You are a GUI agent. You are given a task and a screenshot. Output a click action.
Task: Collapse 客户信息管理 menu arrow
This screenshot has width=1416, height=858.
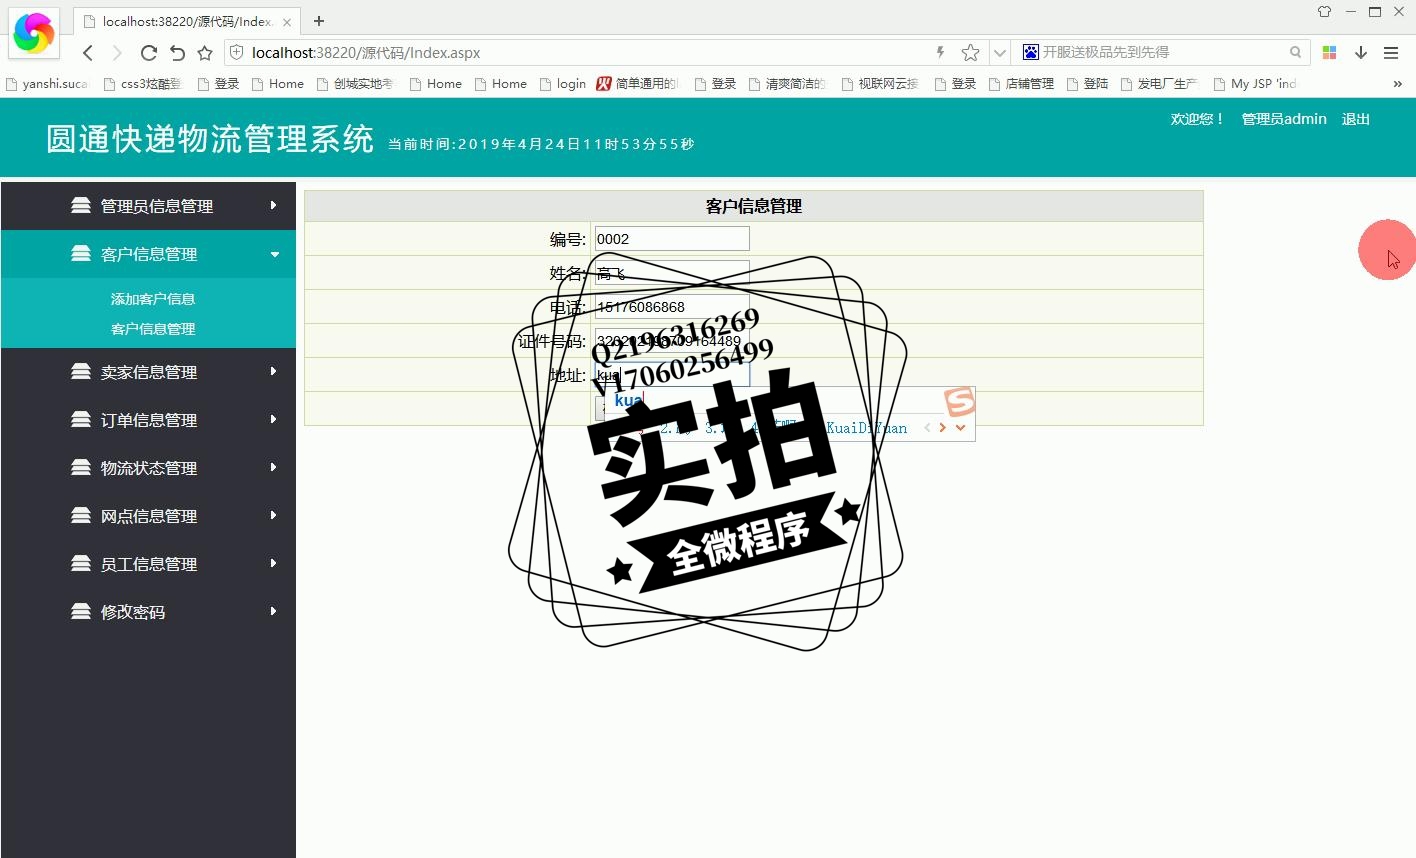pyautogui.click(x=275, y=254)
